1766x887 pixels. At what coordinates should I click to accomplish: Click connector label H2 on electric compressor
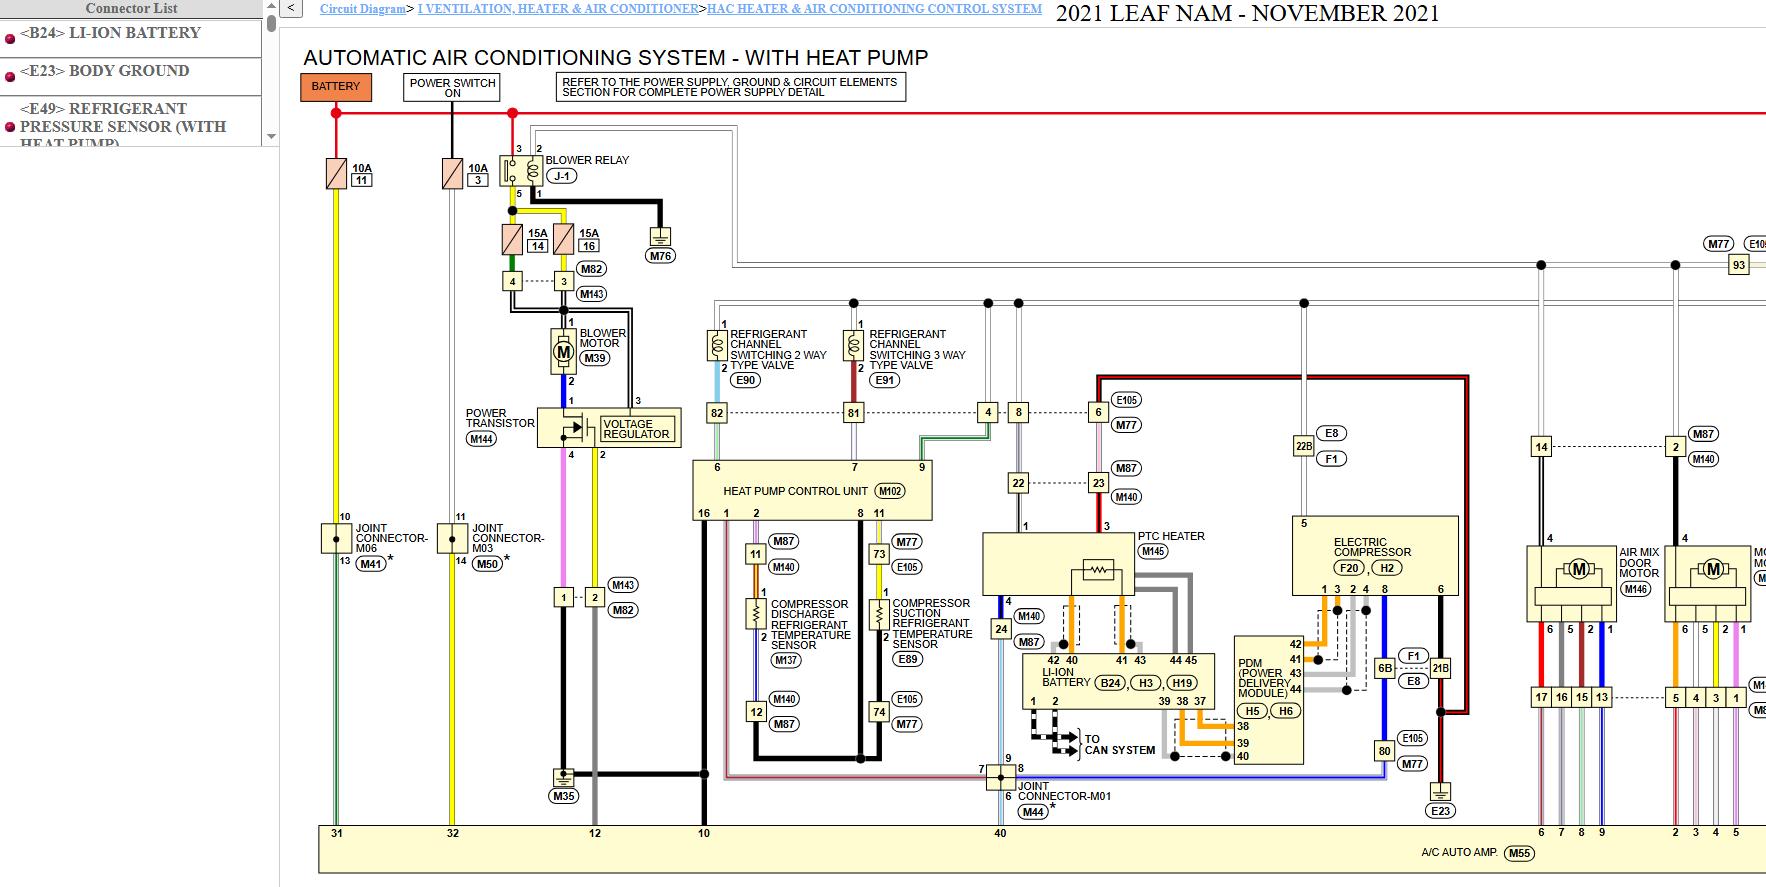[1386, 568]
